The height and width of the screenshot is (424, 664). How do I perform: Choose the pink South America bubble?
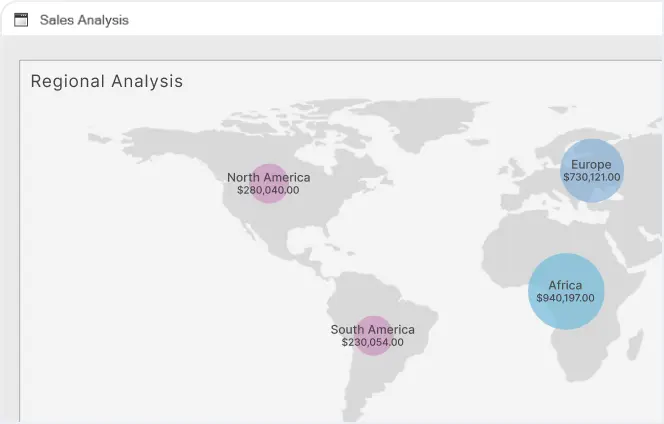click(x=373, y=335)
